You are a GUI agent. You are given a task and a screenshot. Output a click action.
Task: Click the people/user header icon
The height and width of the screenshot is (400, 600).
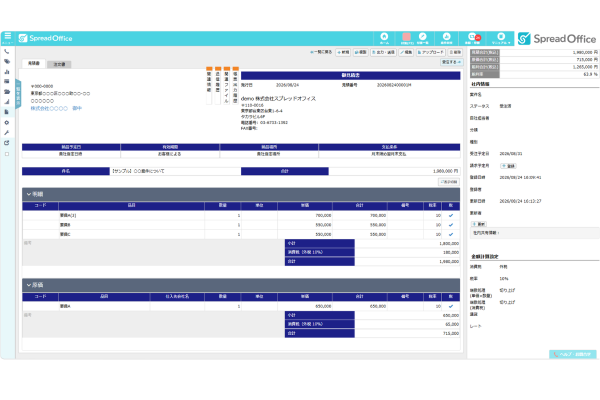447,38
